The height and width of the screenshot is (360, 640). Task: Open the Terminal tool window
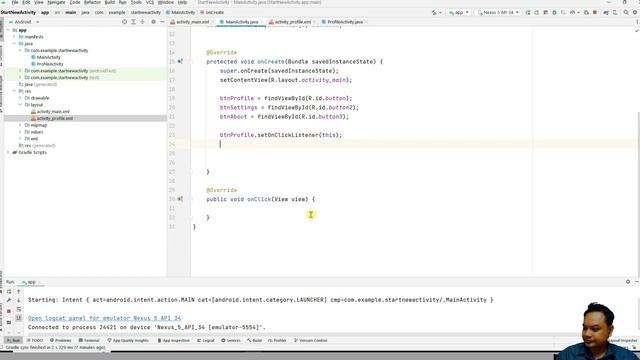(89, 340)
